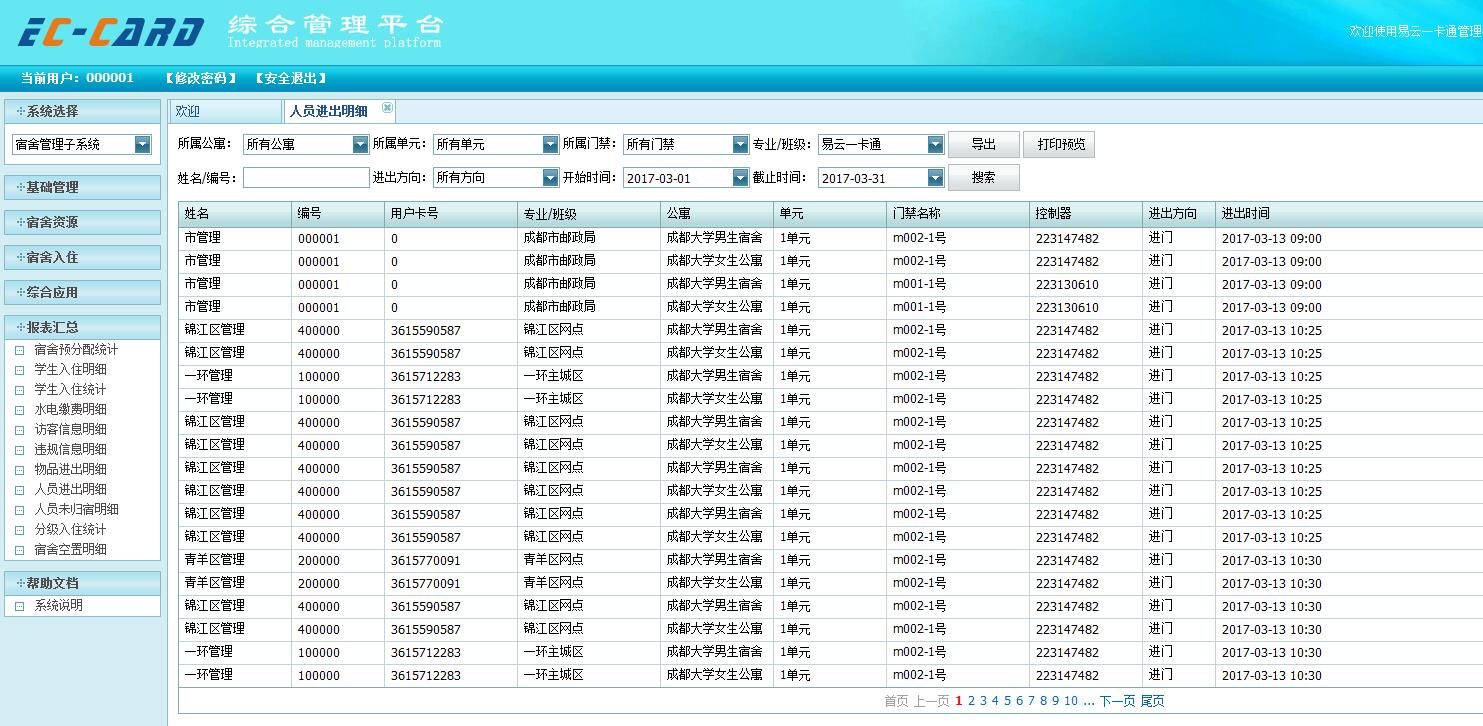The width and height of the screenshot is (1483, 726).
Task: Click the EC-CARD logo
Action: point(111,33)
